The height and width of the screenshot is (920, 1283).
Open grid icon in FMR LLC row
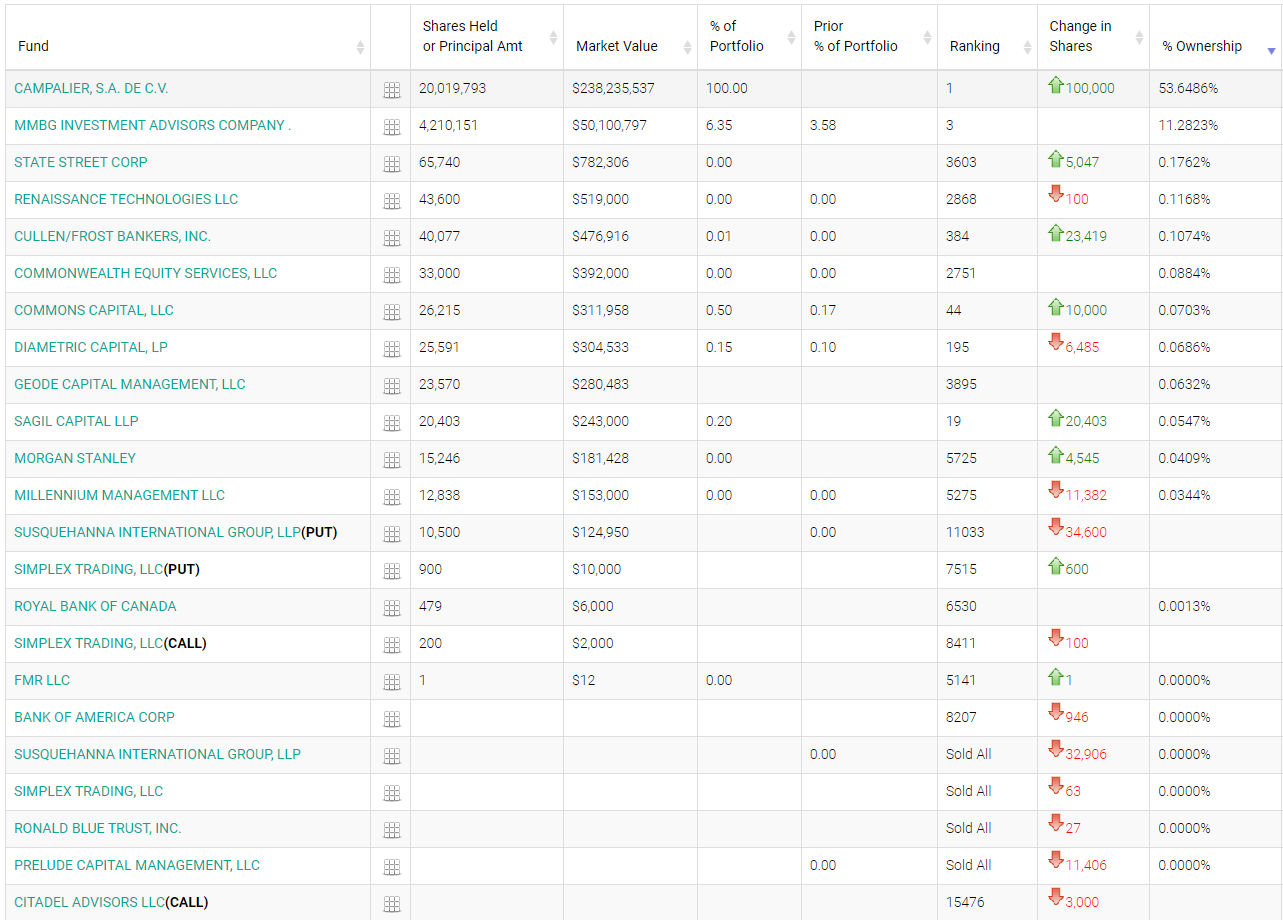pyautogui.click(x=392, y=682)
